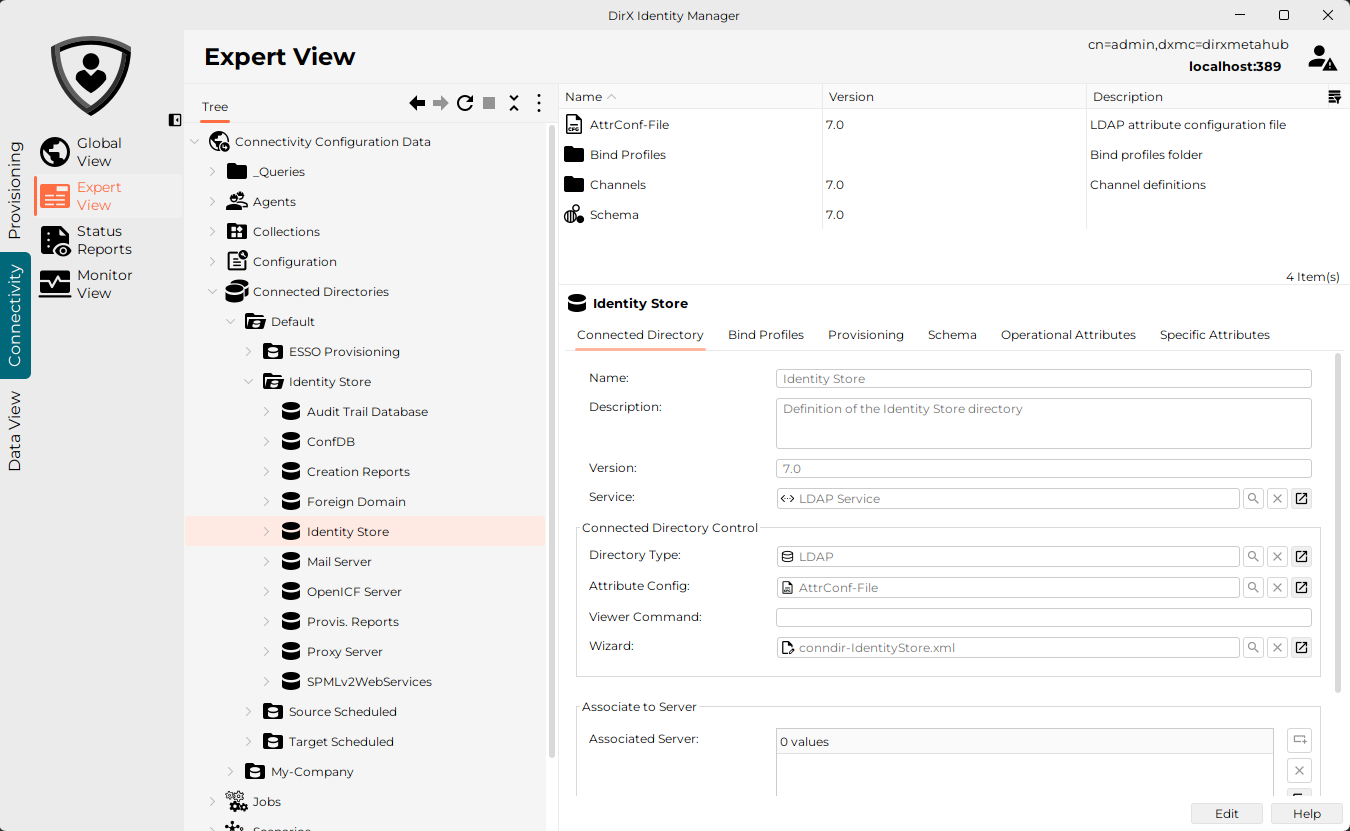The image size is (1350, 831).
Task: Select the Tree tab label
Action: coord(215,107)
